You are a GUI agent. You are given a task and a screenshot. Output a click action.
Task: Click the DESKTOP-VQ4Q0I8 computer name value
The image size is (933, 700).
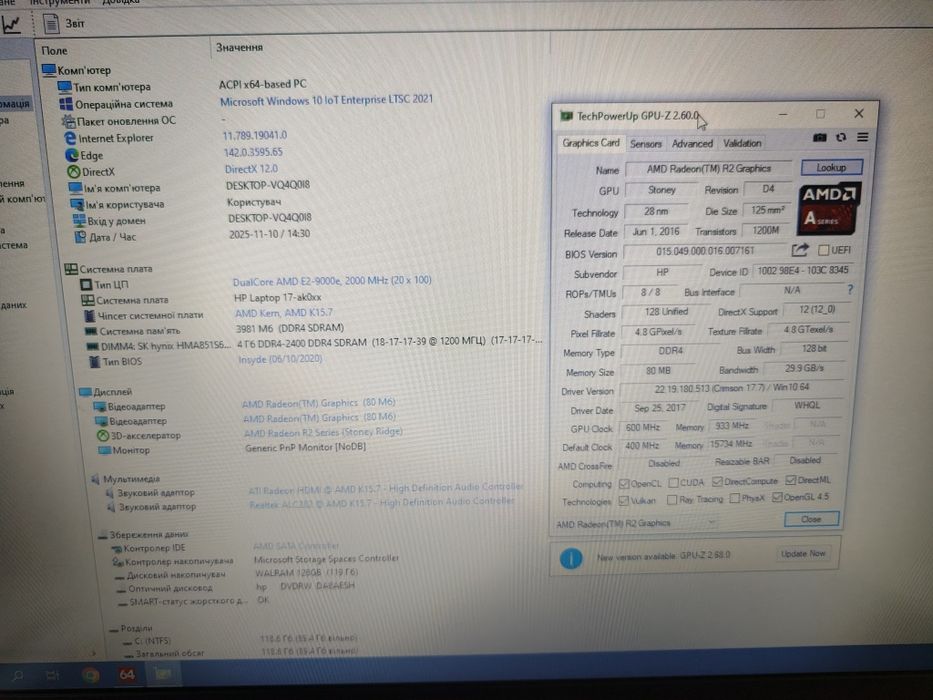coord(268,186)
